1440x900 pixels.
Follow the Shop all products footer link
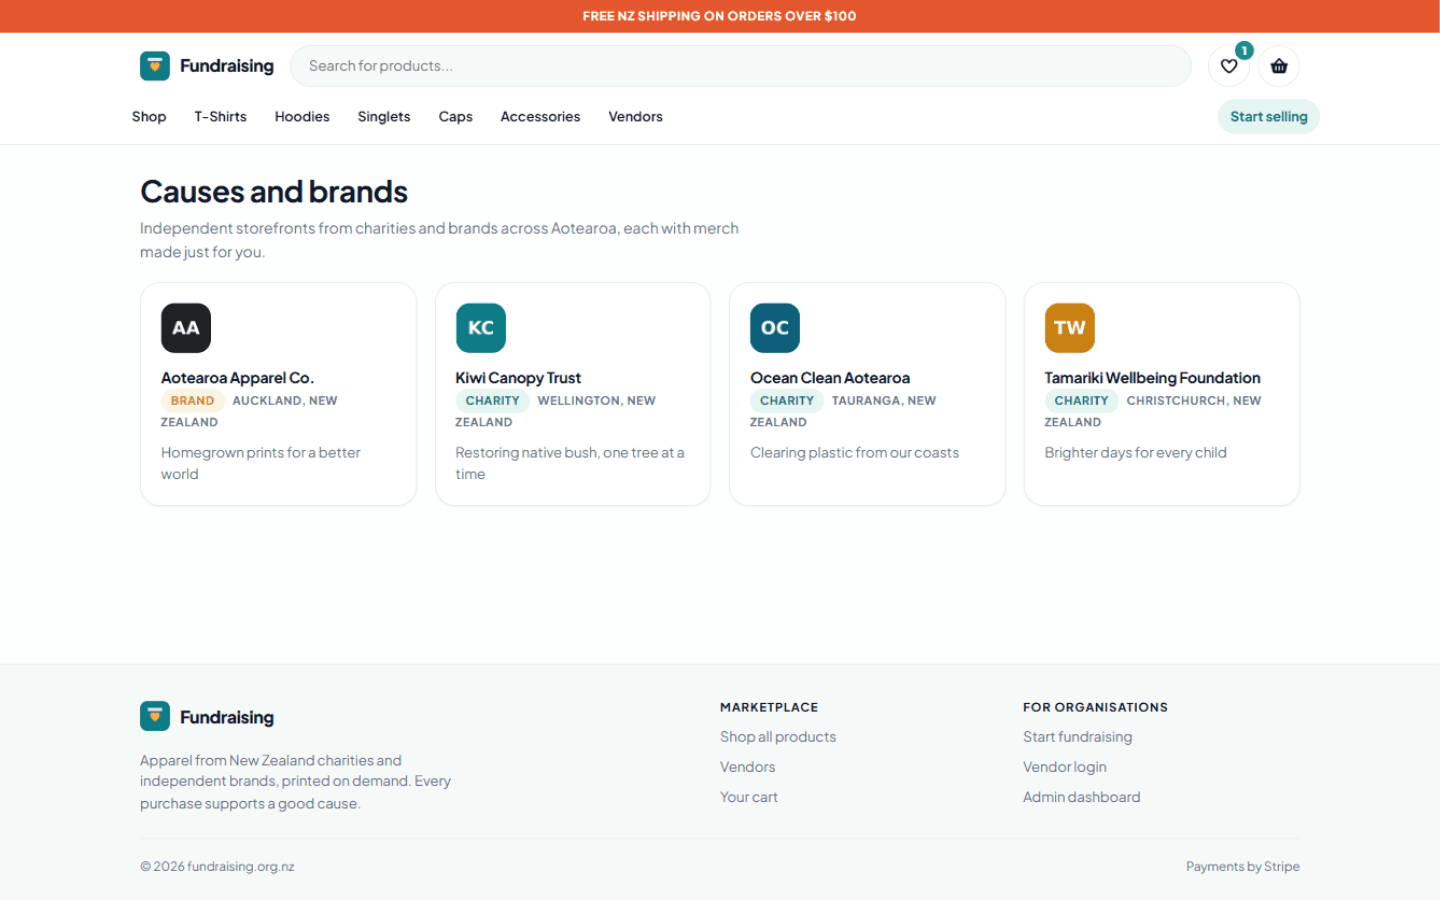(x=778, y=737)
